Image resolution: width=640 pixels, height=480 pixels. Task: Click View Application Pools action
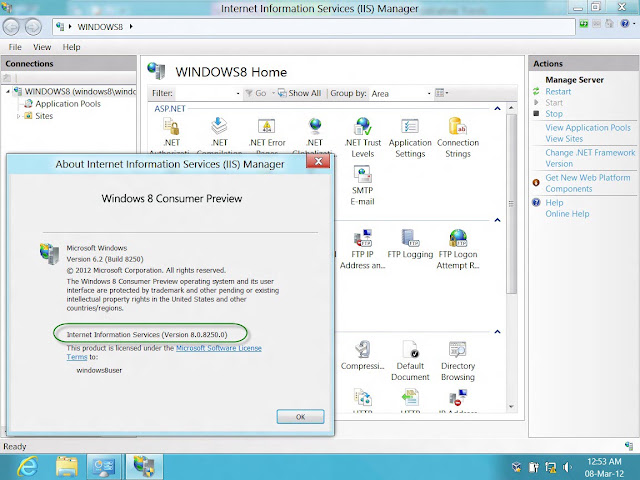[588, 128]
